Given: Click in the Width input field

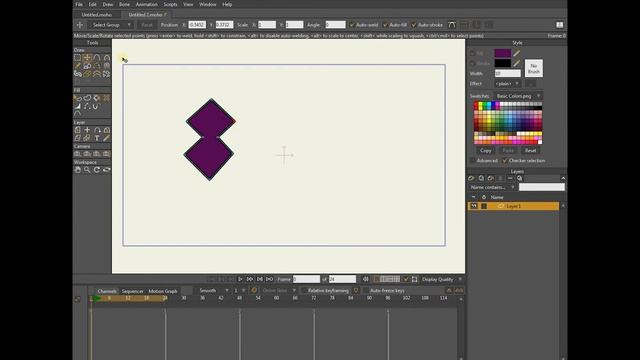Looking at the screenshot, I should pyautogui.click(x=508, y=73).
